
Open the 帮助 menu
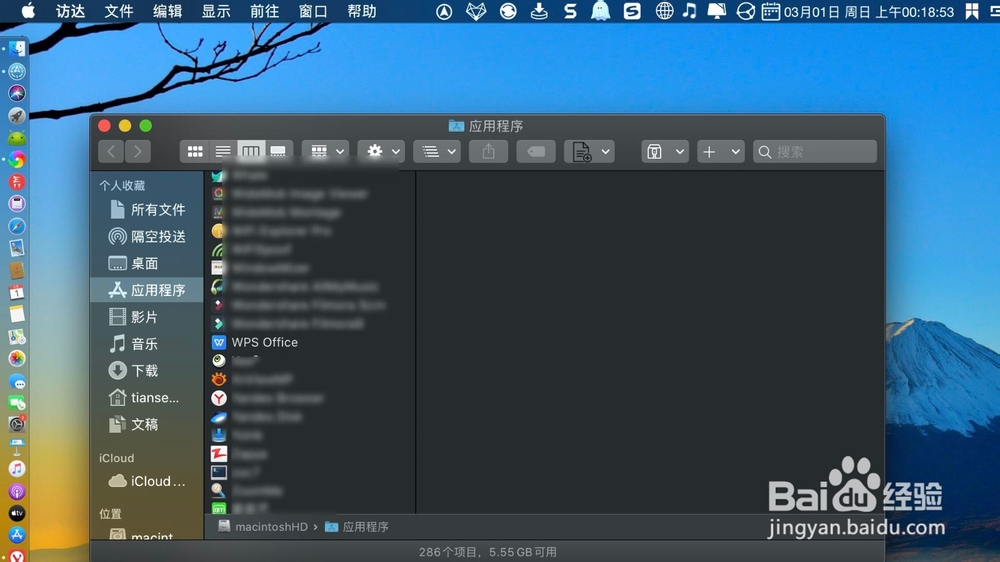tap(362, 11)
